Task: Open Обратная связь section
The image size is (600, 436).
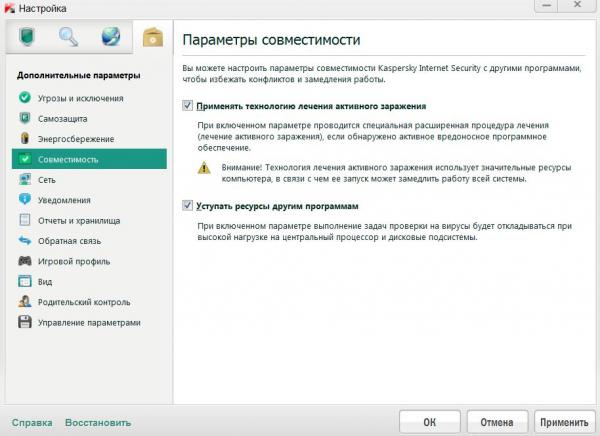Action: (x=89, y=241)
